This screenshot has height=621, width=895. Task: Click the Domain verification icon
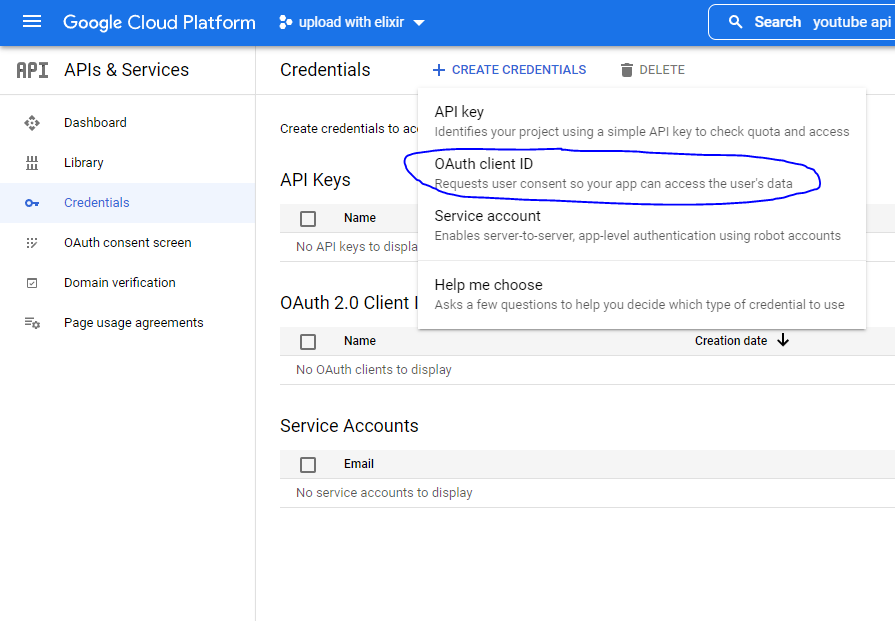[32, 283]
